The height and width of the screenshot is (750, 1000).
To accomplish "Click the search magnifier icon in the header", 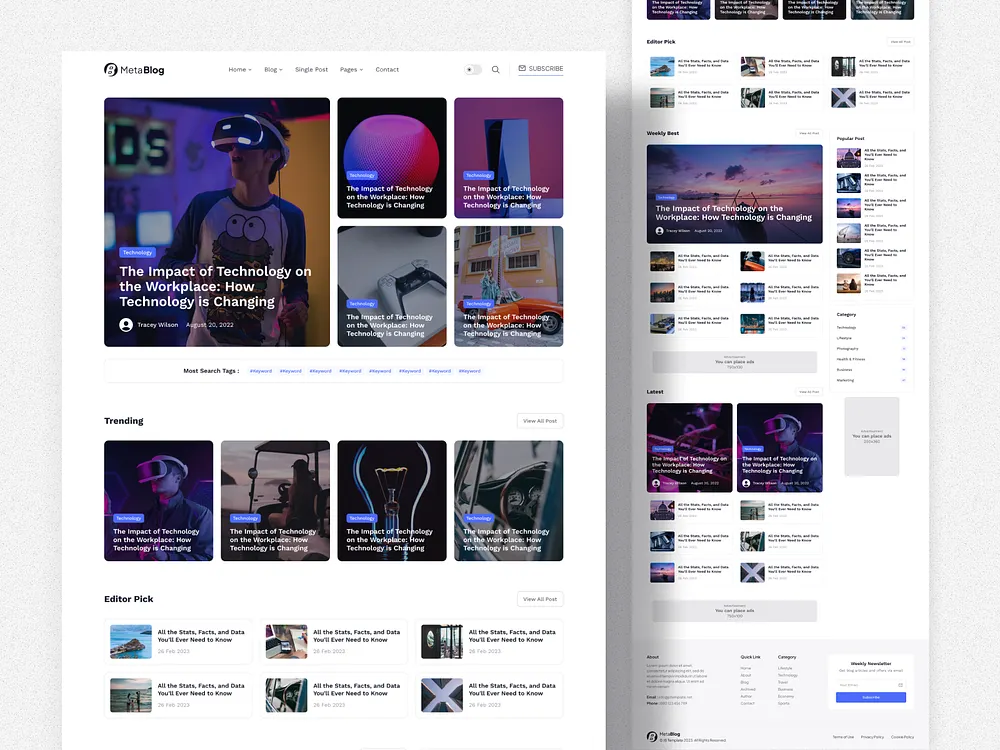I will (x=496, y=69).
